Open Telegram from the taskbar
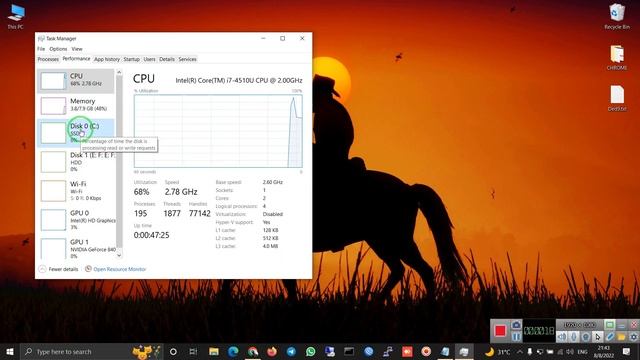Viewport: 640px width, 360px height. point(291,351)
